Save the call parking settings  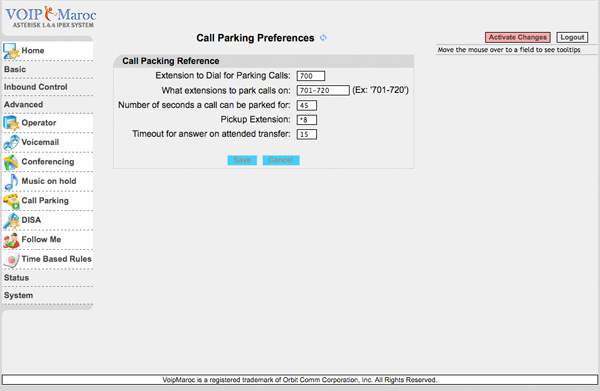tap(242, 160)
